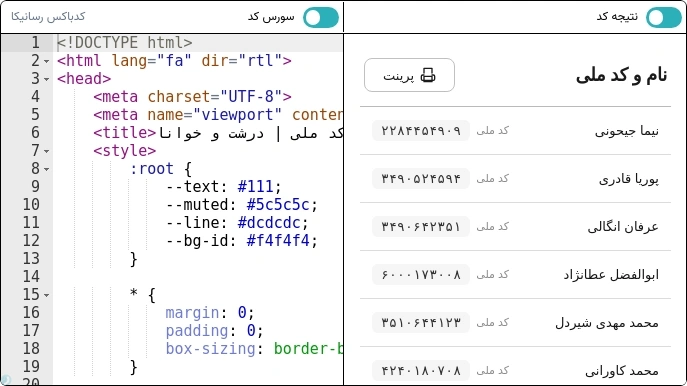Click the کد ملی label beside پوریا قادری
The width and height of the screenshot is (687, 386).
point(492,178)
